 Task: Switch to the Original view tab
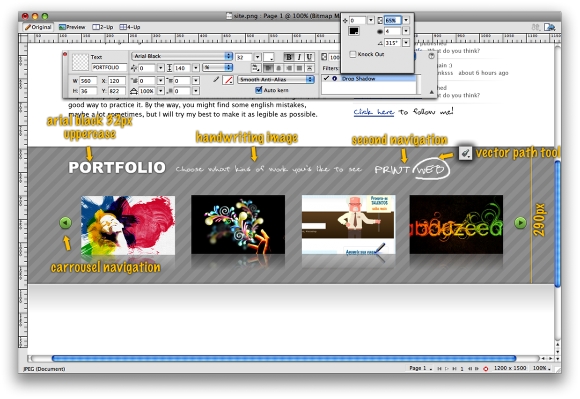[x=38, y=27]
